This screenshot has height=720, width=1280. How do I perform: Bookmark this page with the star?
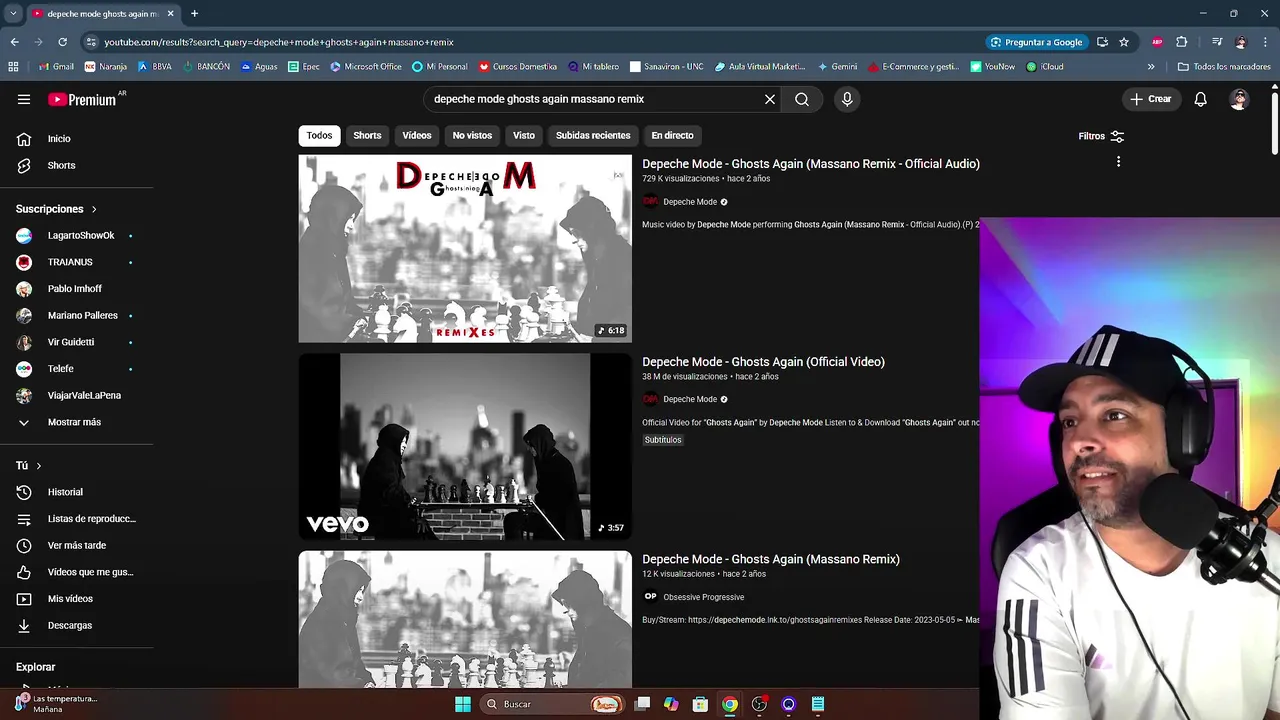[x=1124, y=42]
